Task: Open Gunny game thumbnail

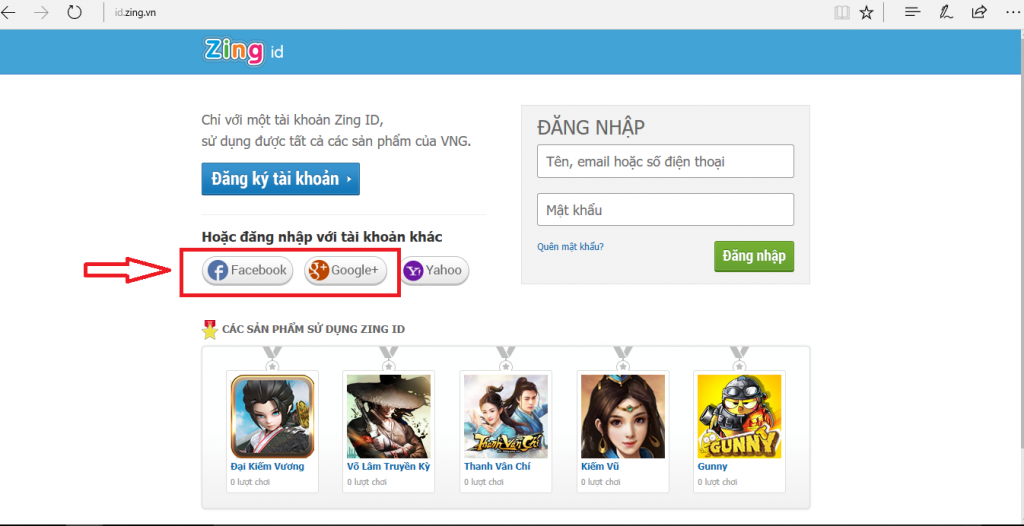Action: point(739,416)
